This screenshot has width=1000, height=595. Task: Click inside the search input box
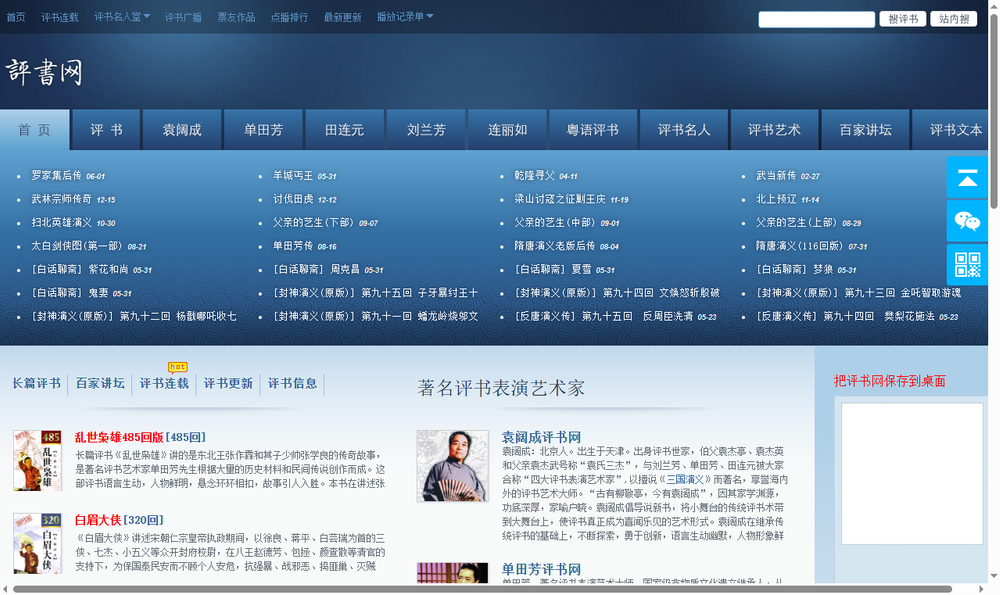pos(815,18)
